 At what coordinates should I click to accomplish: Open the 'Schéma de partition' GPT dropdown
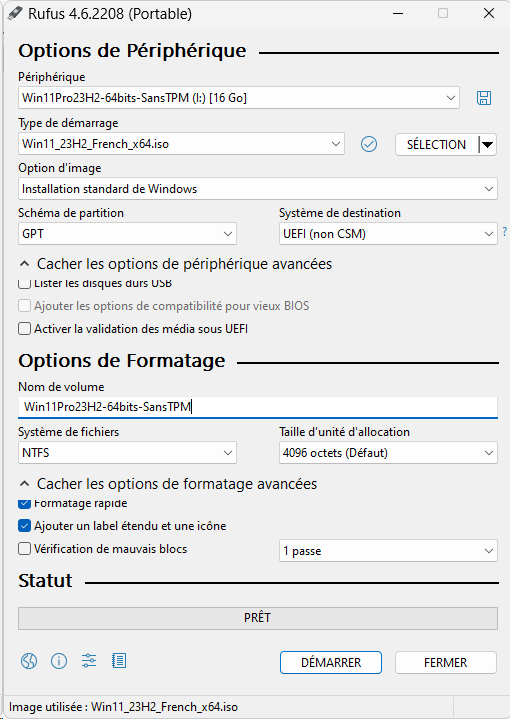[x=127, y=234]
